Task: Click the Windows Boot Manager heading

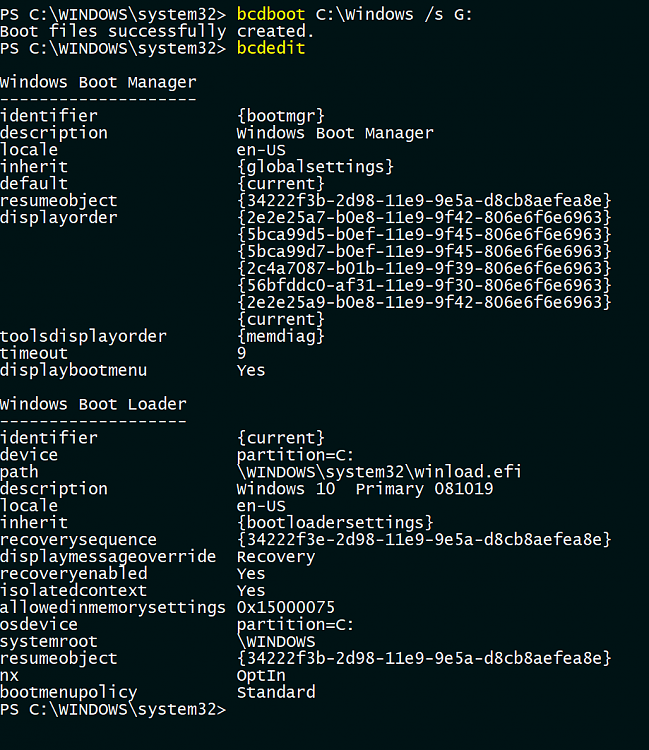Action: (x=98, y=82)
